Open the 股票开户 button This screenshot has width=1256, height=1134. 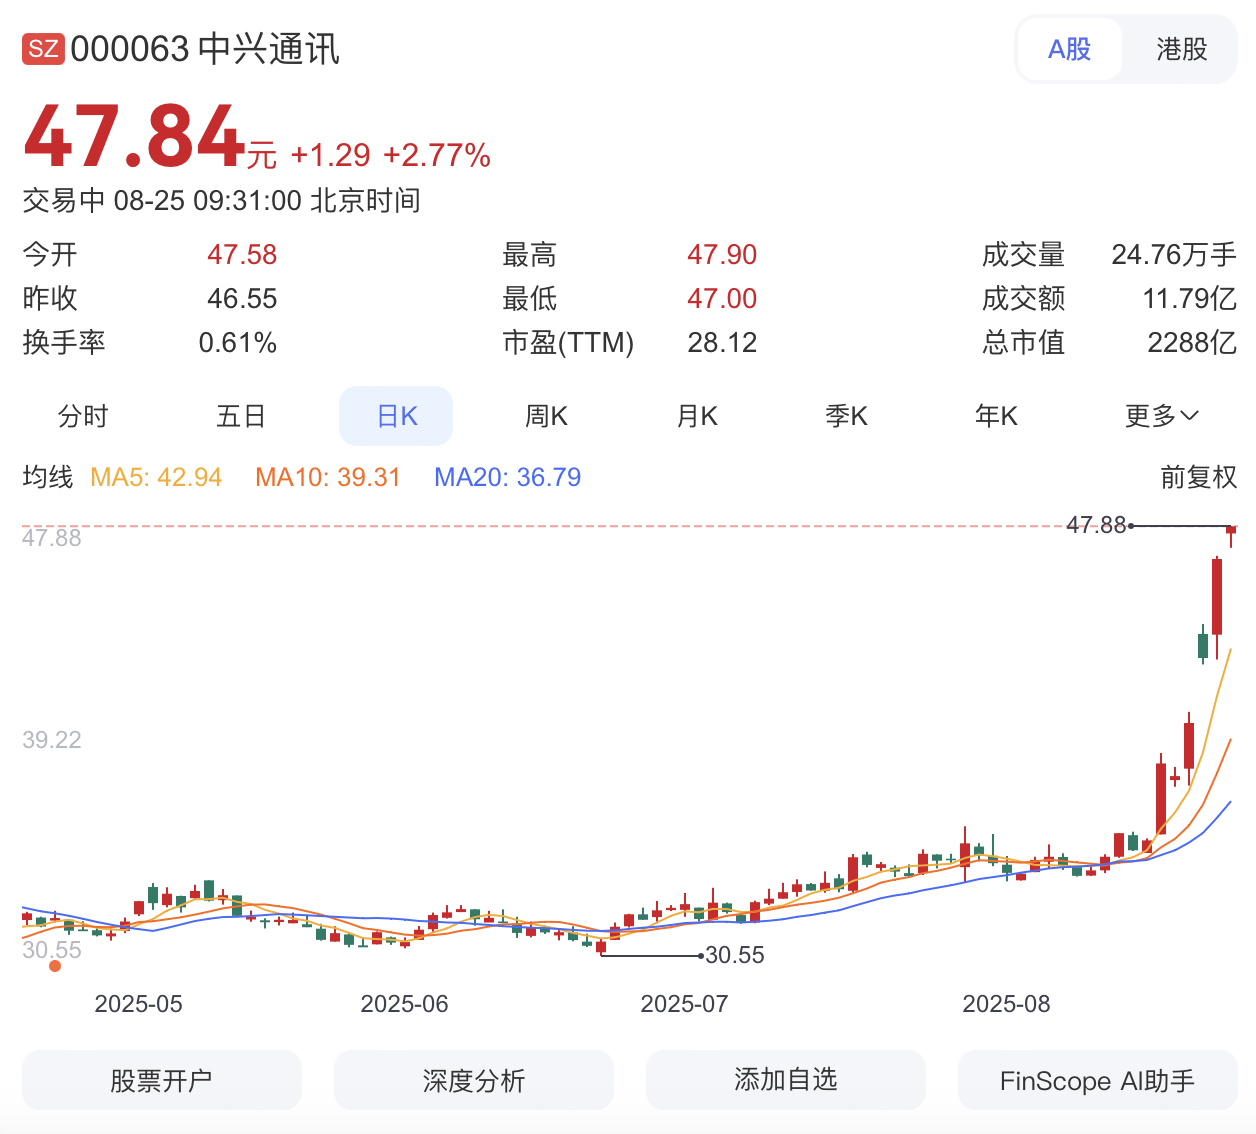tap(162, 1080)
